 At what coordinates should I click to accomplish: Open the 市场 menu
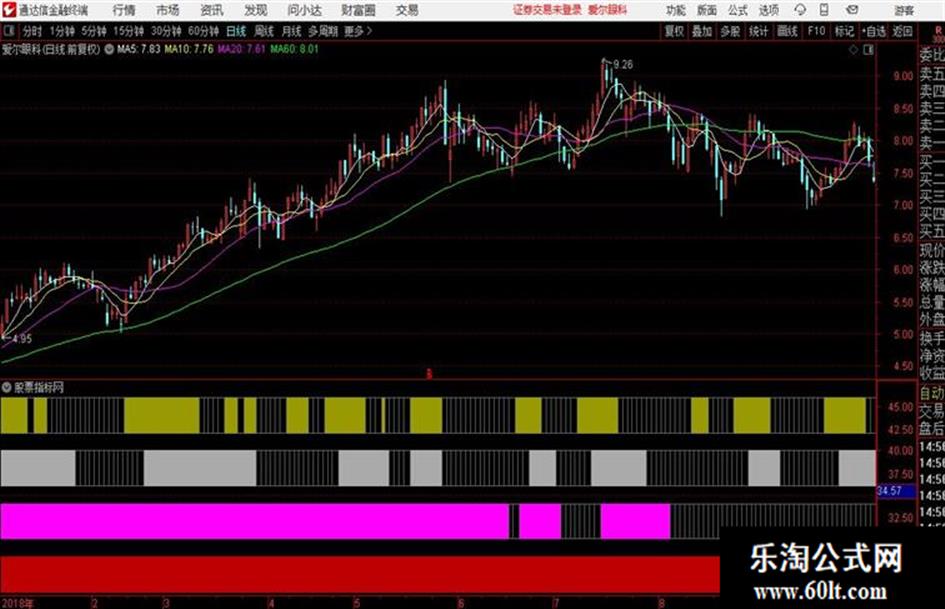tap(168, 10)
